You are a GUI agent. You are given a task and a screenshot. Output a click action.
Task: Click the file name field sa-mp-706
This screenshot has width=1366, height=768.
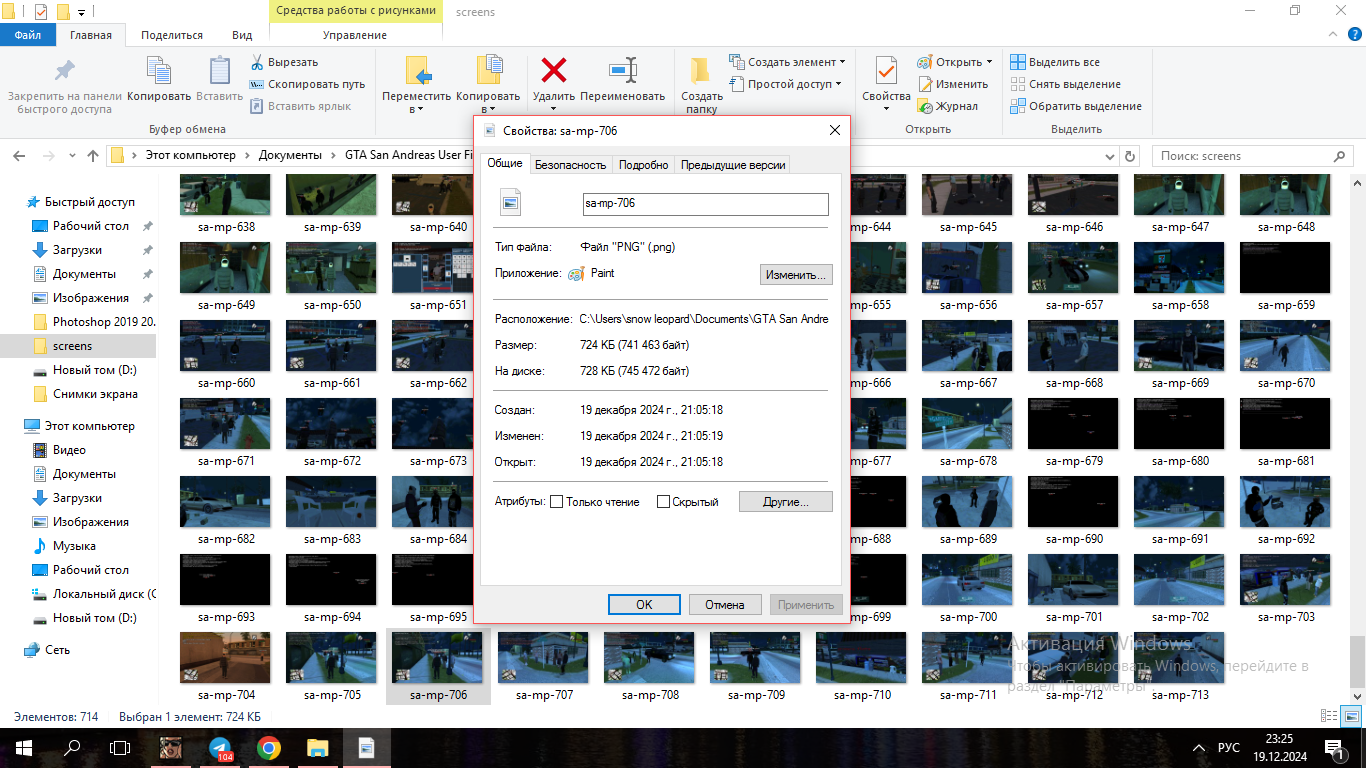tap(705, 204)
